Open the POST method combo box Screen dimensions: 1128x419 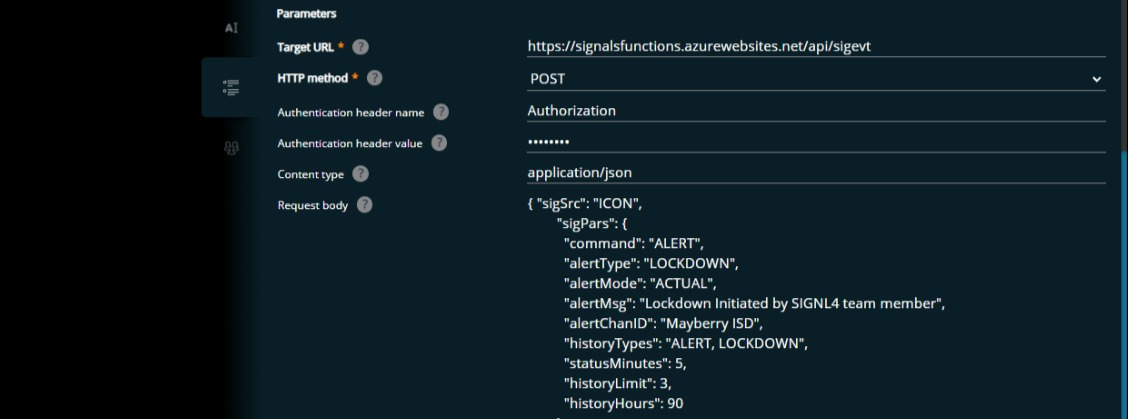coord(800,79)
